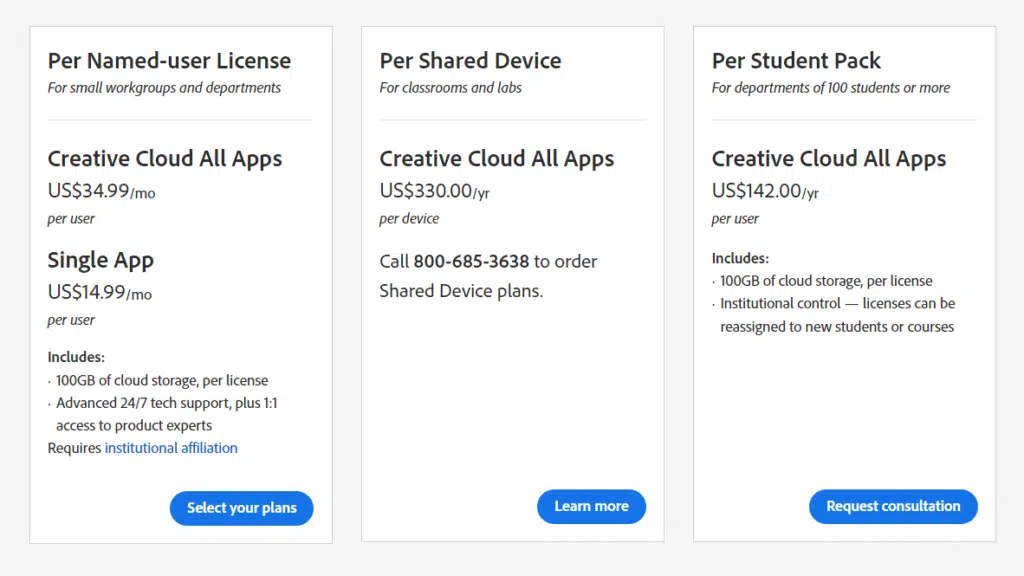Open the Learn more button

pos(591,506)
